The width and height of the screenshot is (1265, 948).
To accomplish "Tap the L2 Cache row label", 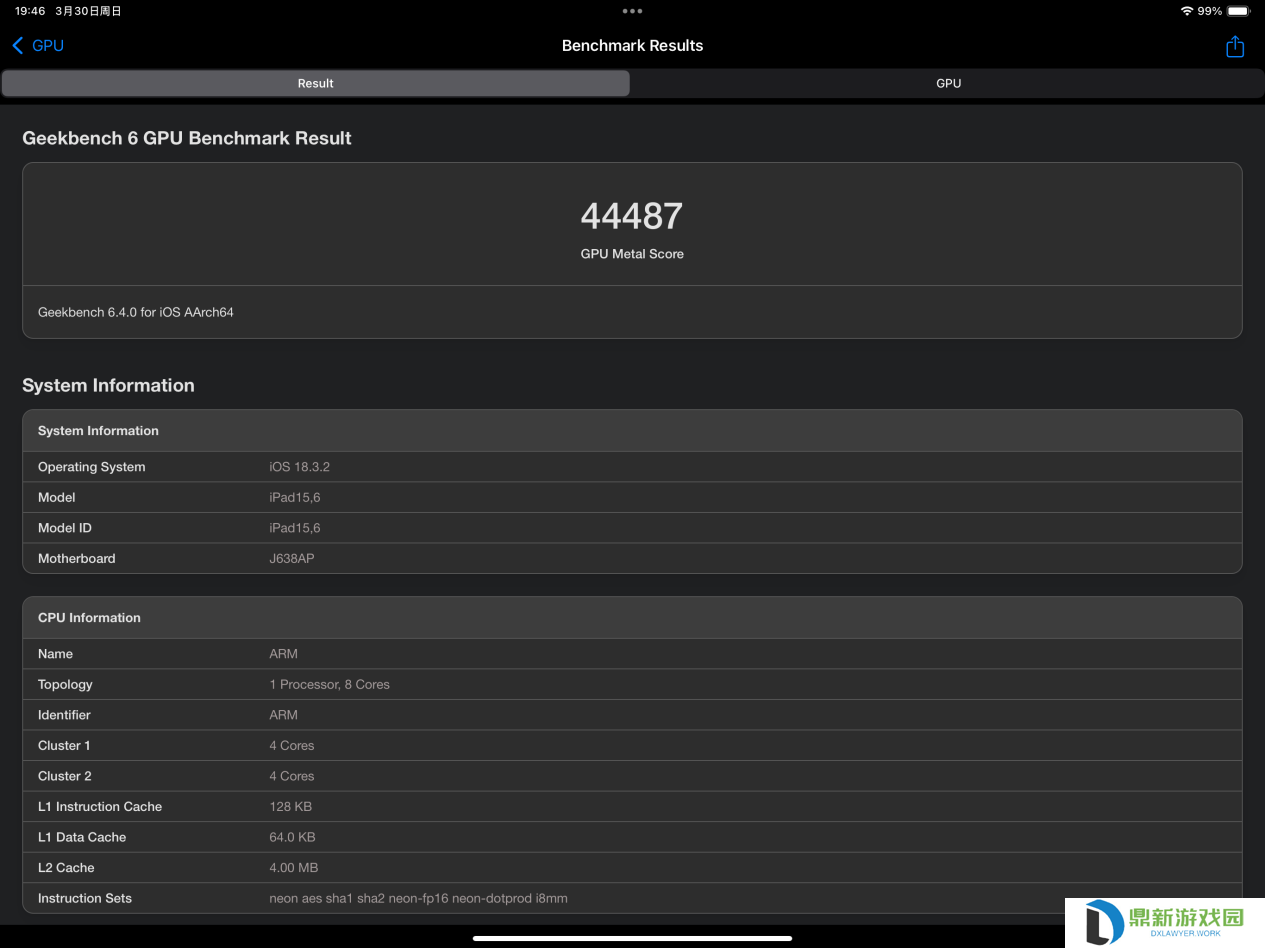I will tap(66, 867).
